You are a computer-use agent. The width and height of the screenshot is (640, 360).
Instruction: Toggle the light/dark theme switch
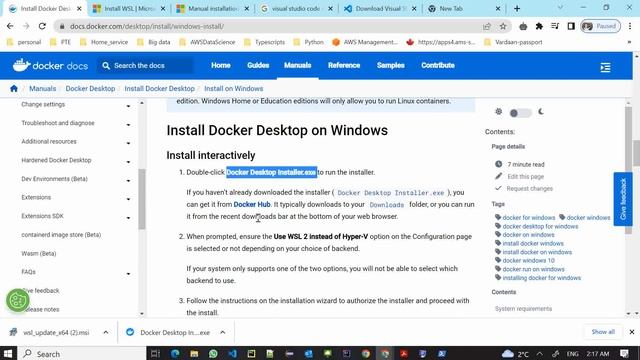[520, 113]
